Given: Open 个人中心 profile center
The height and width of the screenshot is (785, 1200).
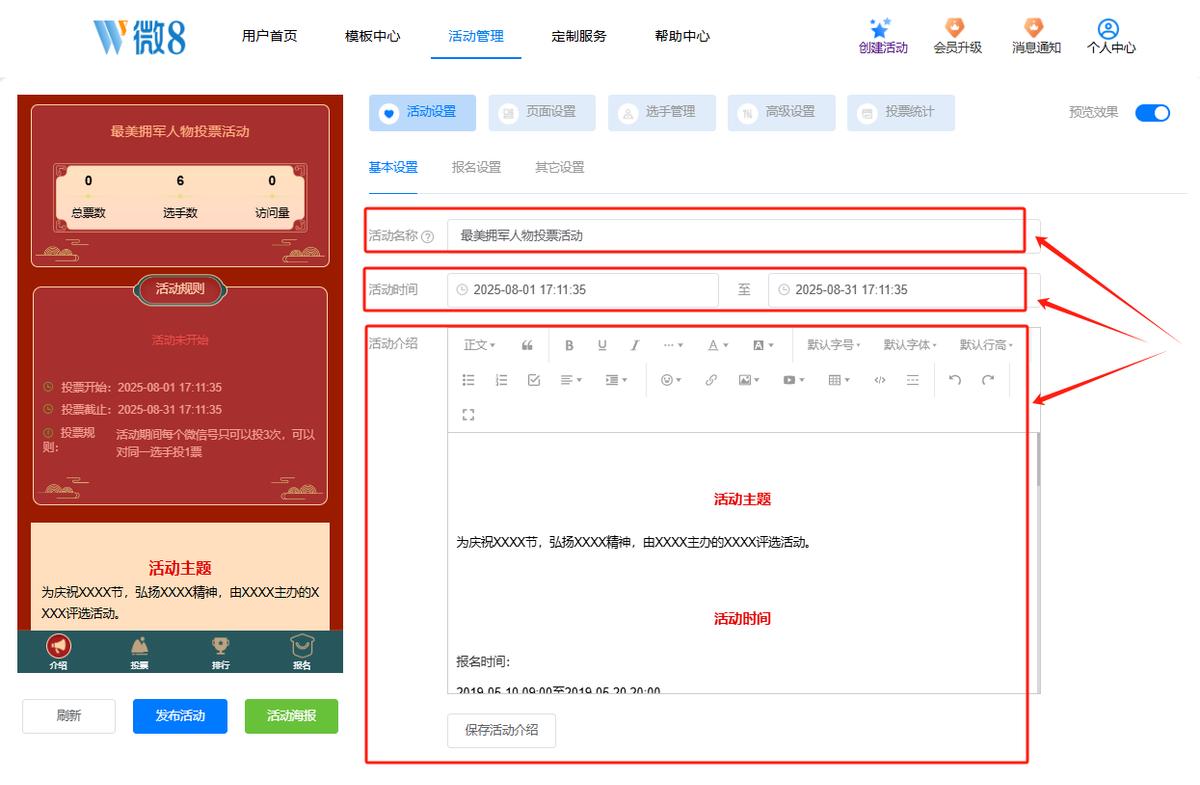Looking at the screenshot, I should [x=1111, y=37].
